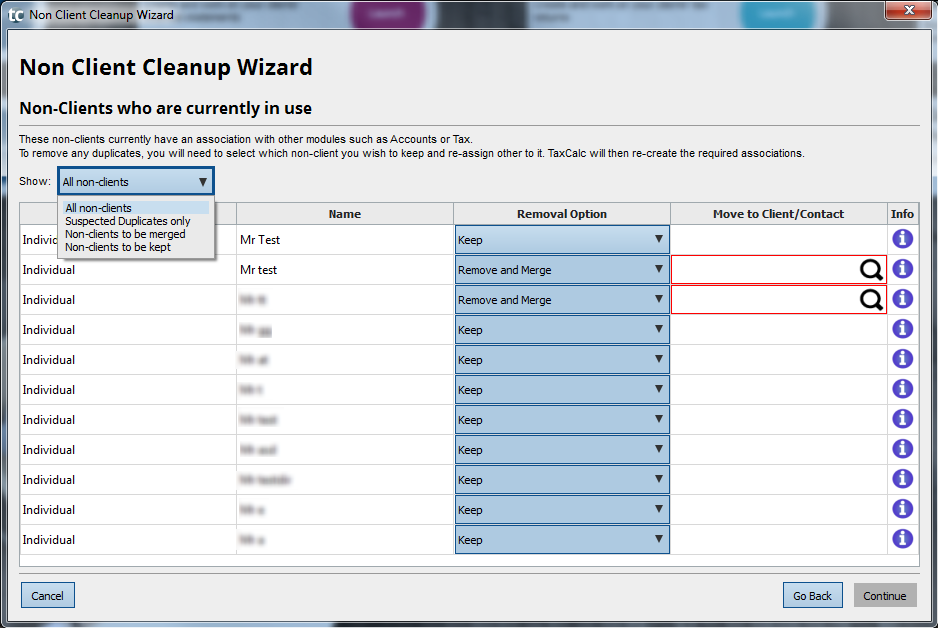Click Move to Client/Contact field for Mr test
Viewport: 938px width, 628px height.
tap(762, 270)
